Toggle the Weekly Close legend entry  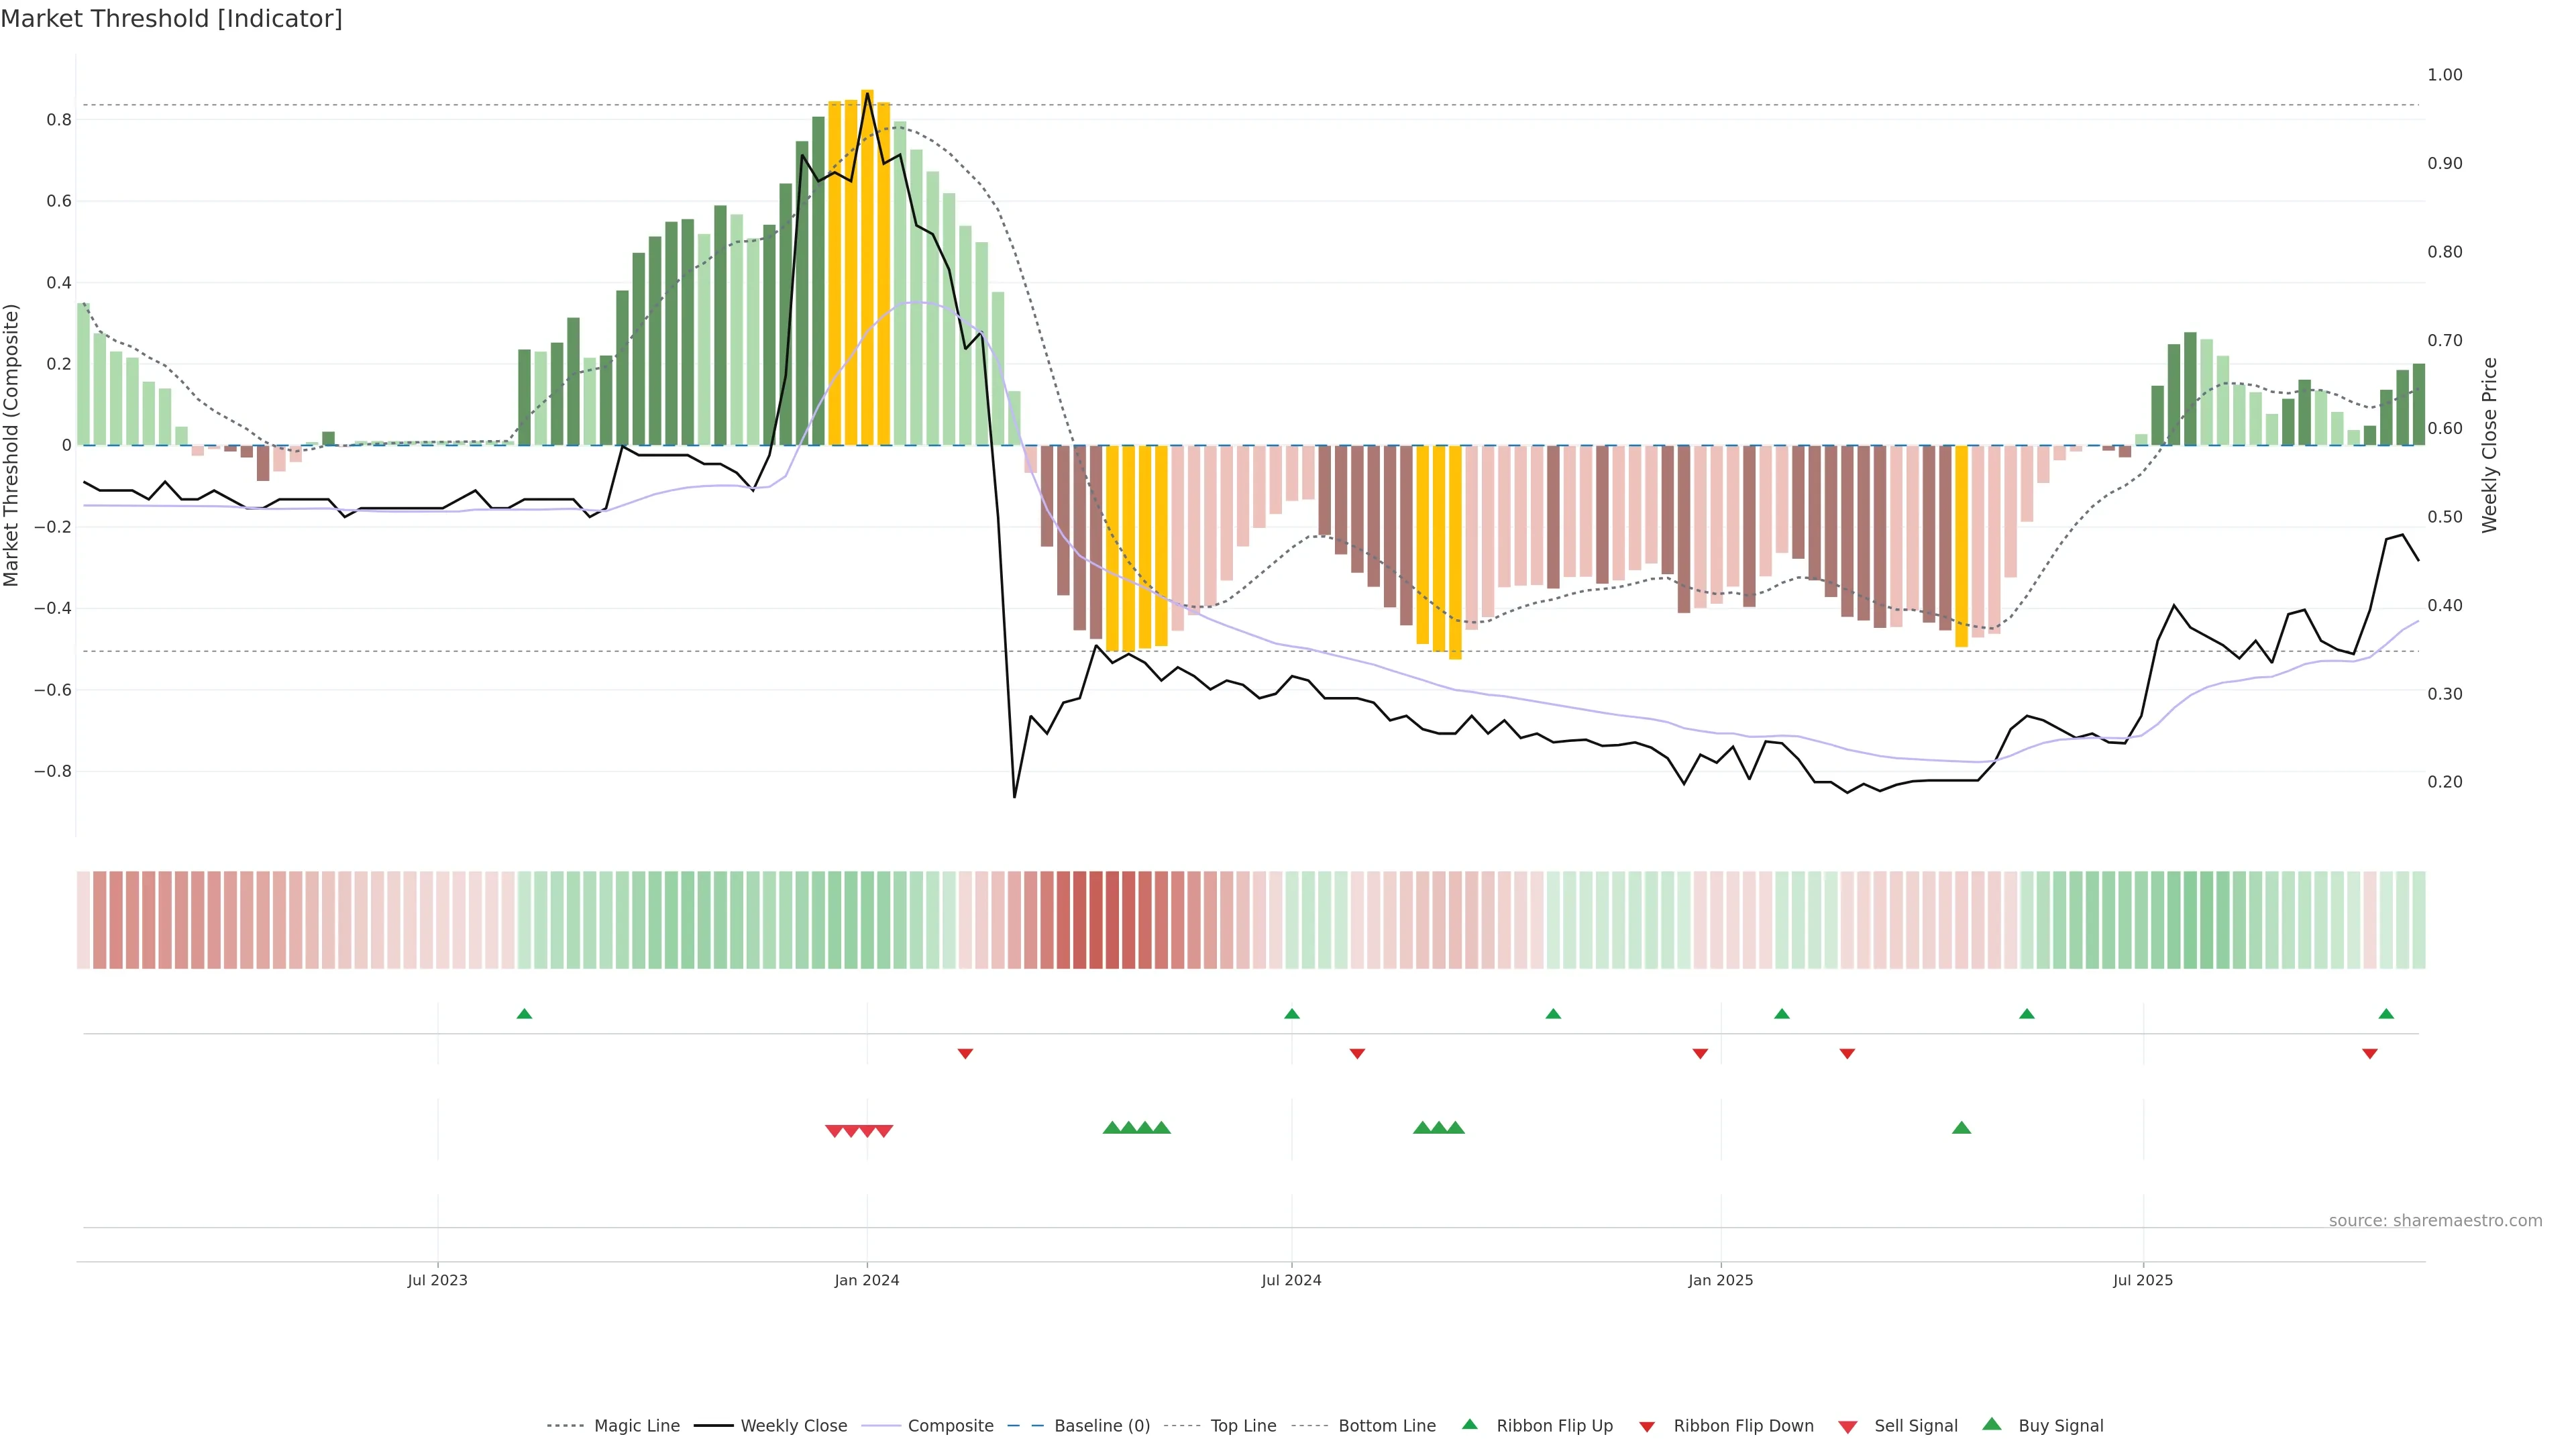[793, 1426]
